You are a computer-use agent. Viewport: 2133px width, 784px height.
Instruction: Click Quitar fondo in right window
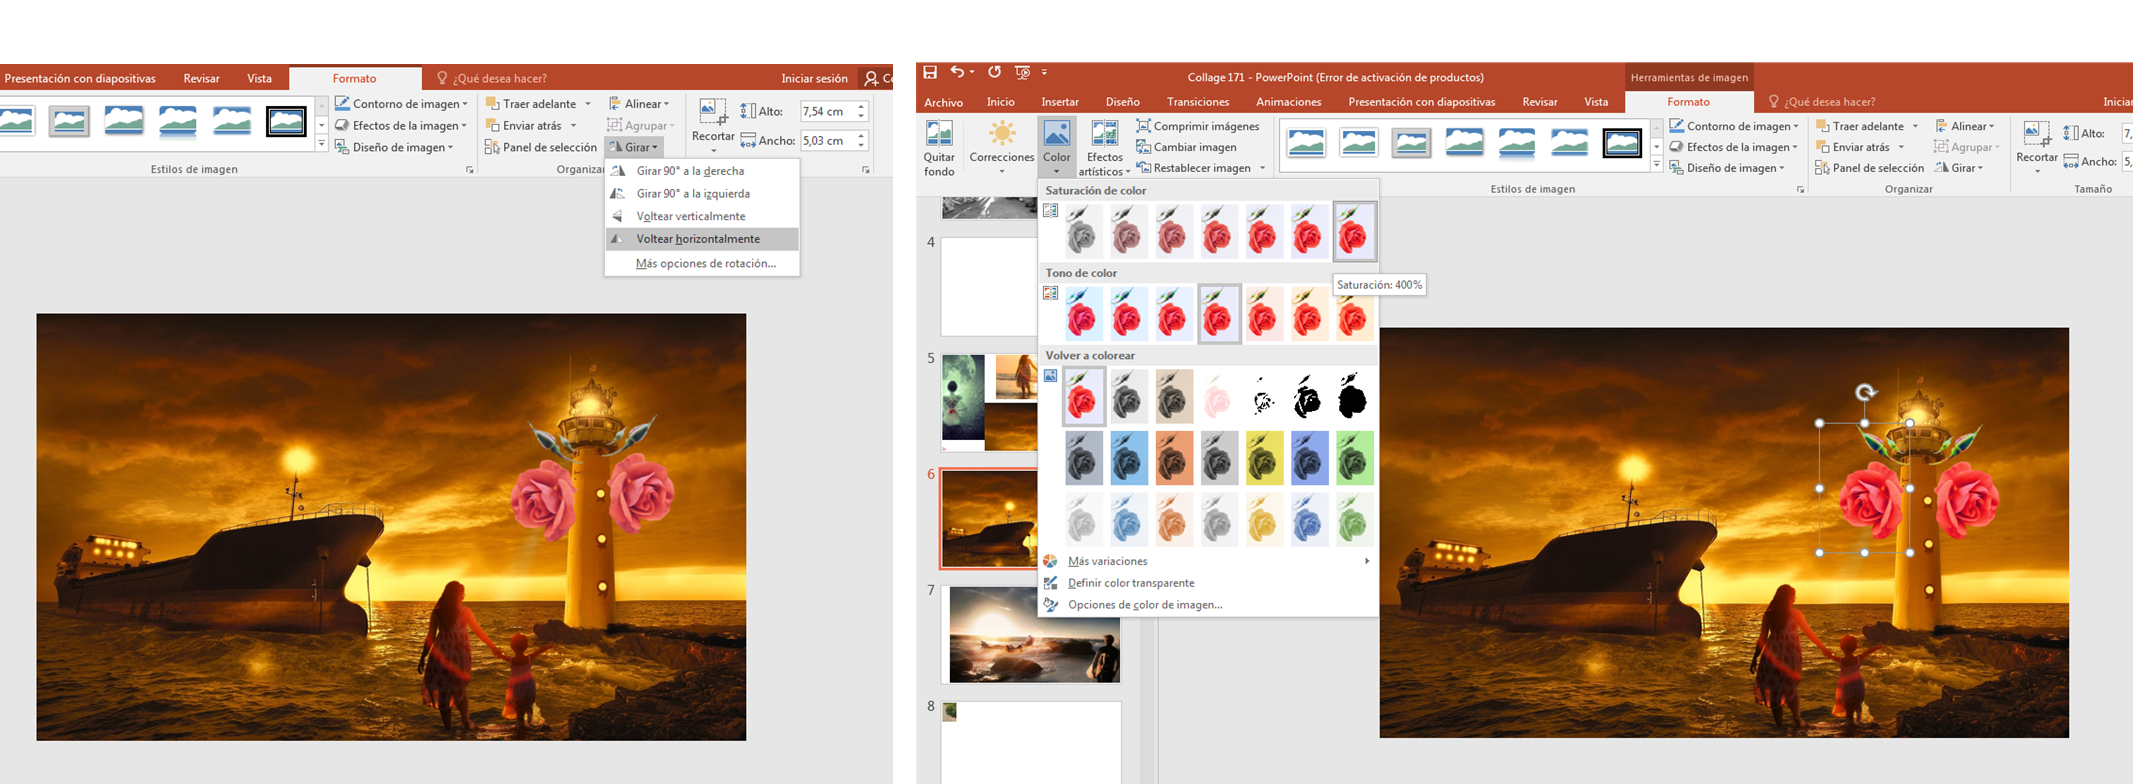pos(939,148)
